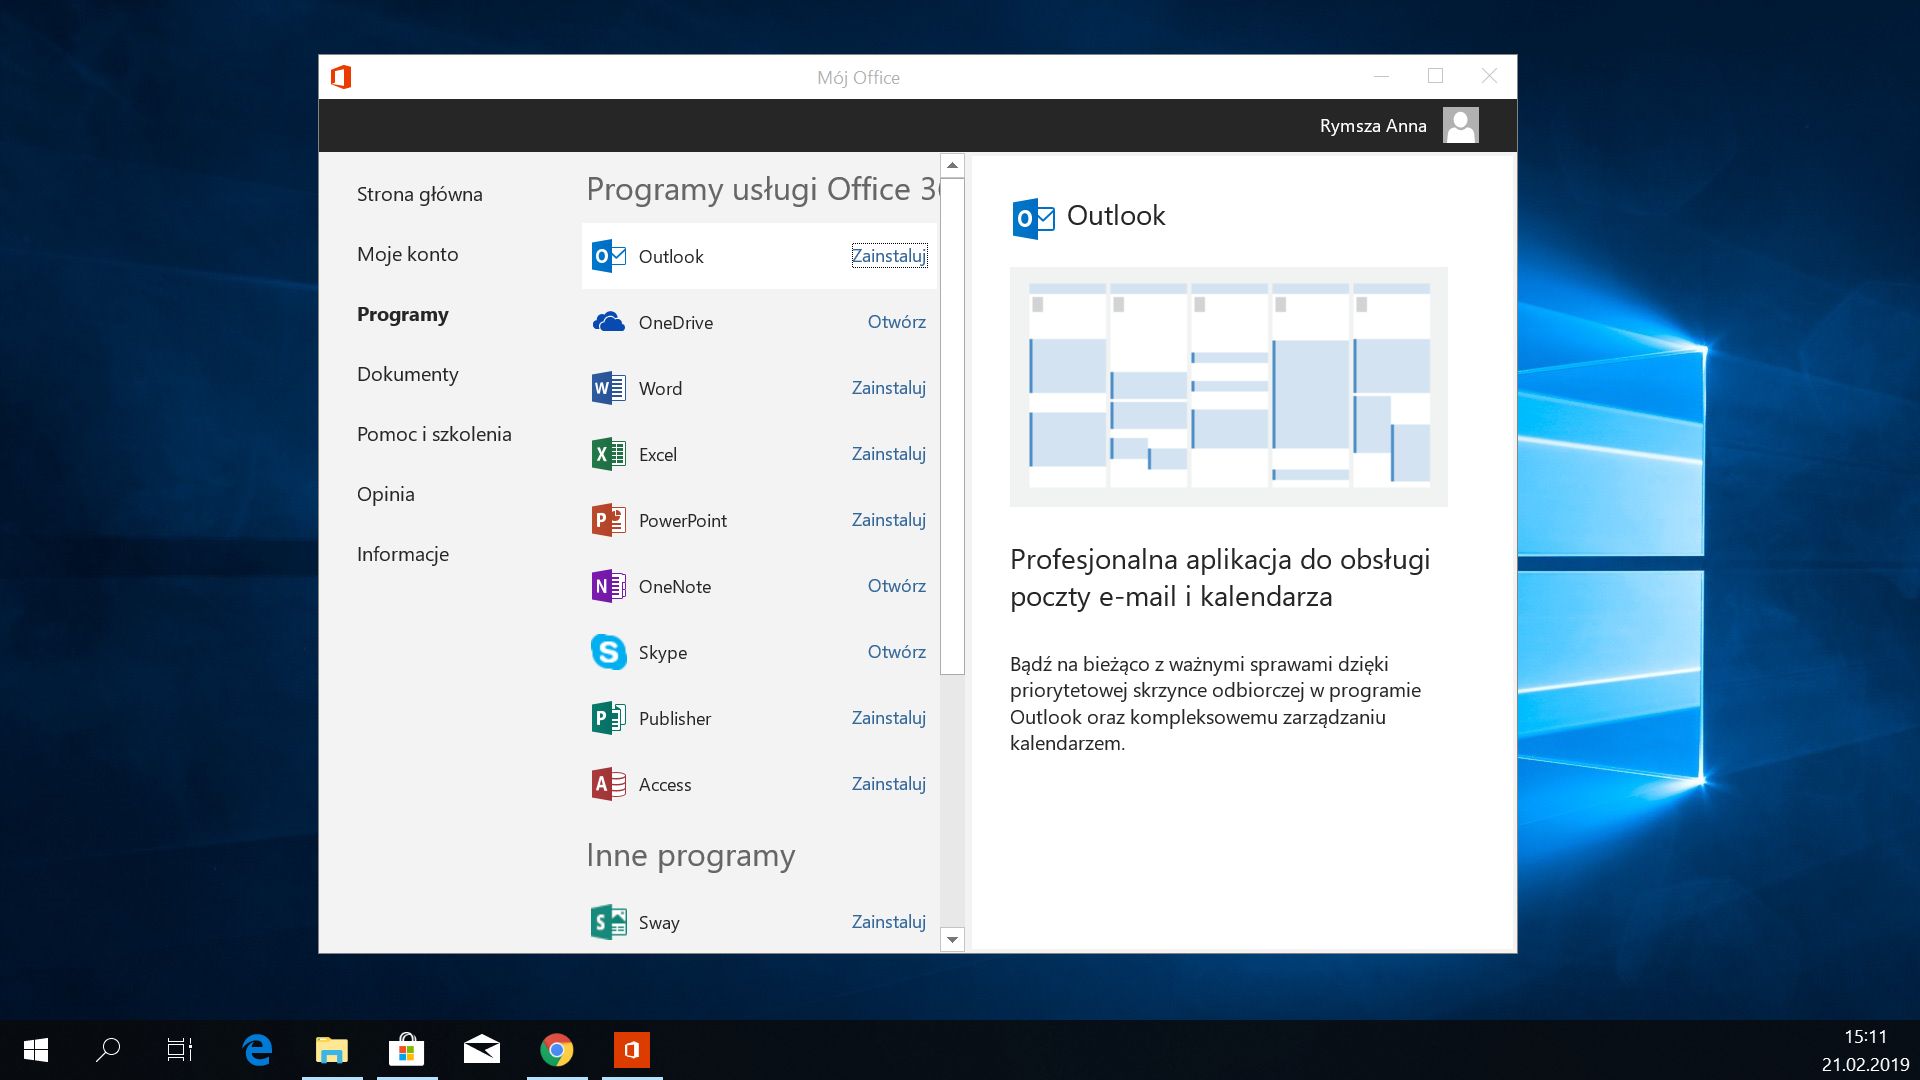This screenshot has width=1920, height=1080.
Task: Click Zainstaluj next to Outlook
Action: [x=888, y=256]
